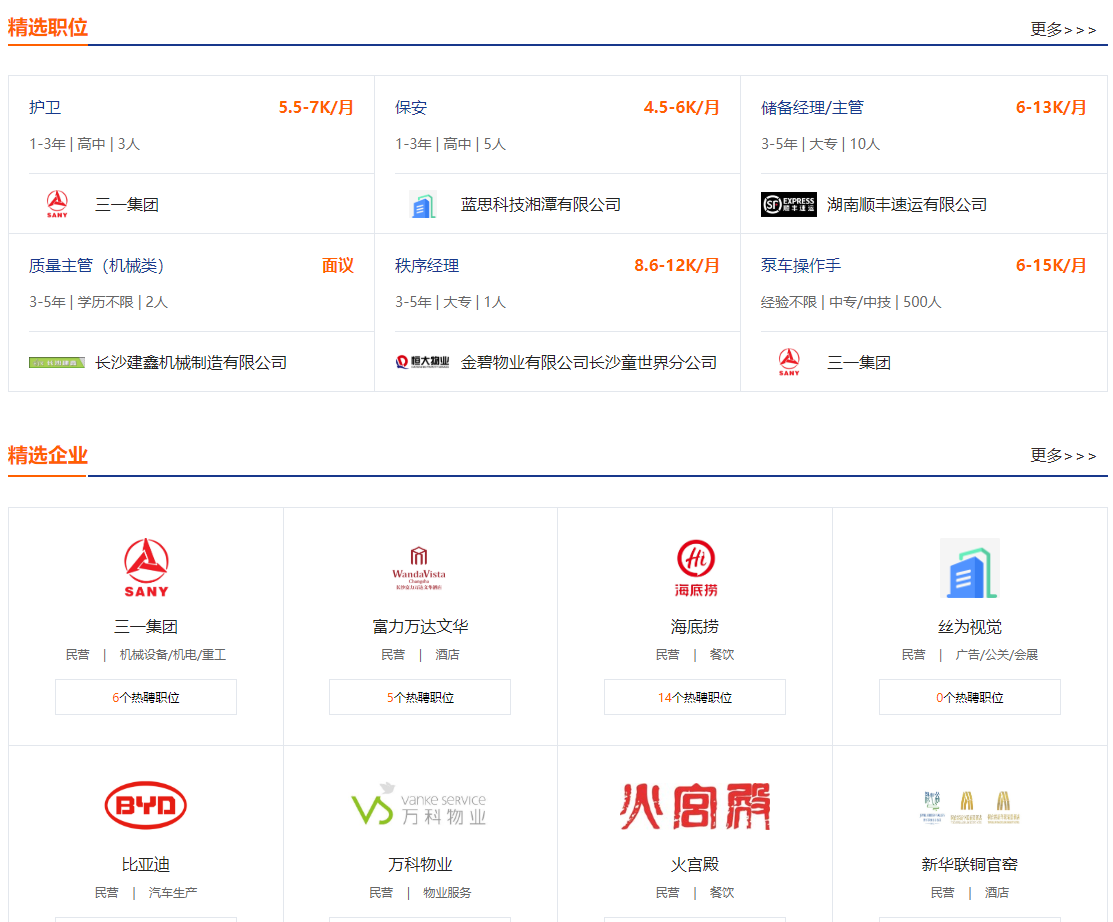Click requirements 3-5年 | 大专 | 1人
The height and width of the screenshot is (922, 1113).
[x=451, y=302]
